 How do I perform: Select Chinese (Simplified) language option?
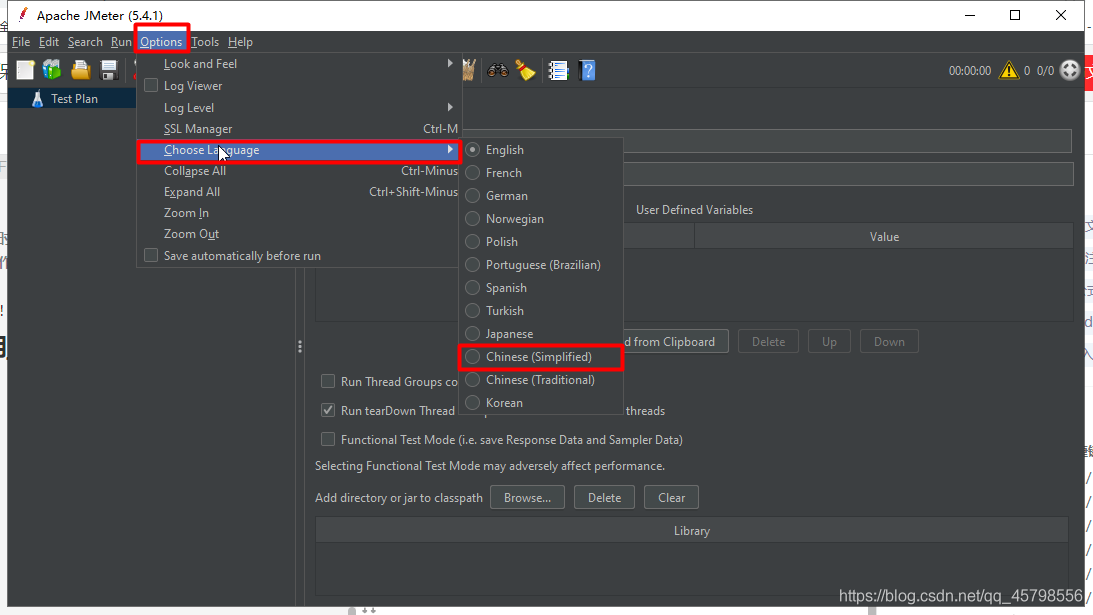click(540, 357)
